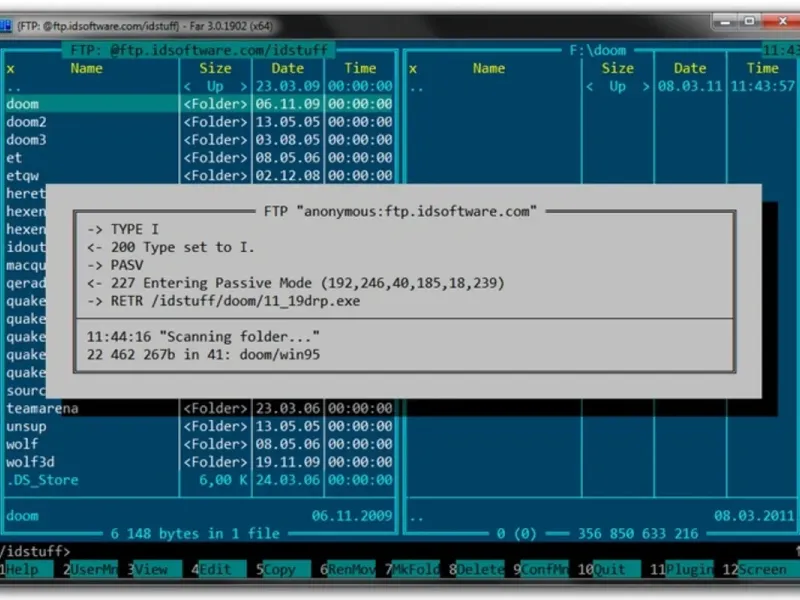Click the 9 ConfMn function key
This screenshot has height=600, width=800.
[540, 569]
